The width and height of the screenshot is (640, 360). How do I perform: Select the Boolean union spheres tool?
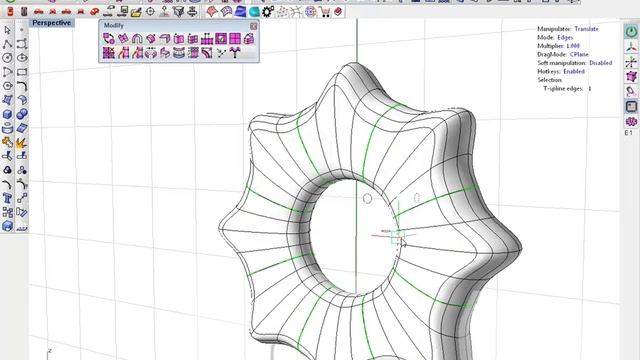point(22,114)
